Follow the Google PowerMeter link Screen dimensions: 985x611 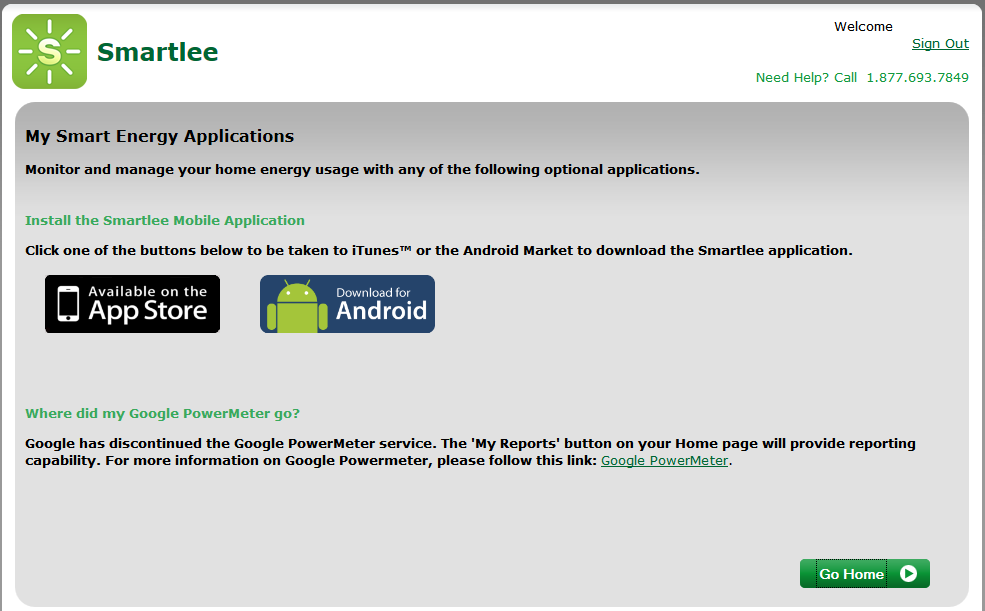tap(664, 461)
